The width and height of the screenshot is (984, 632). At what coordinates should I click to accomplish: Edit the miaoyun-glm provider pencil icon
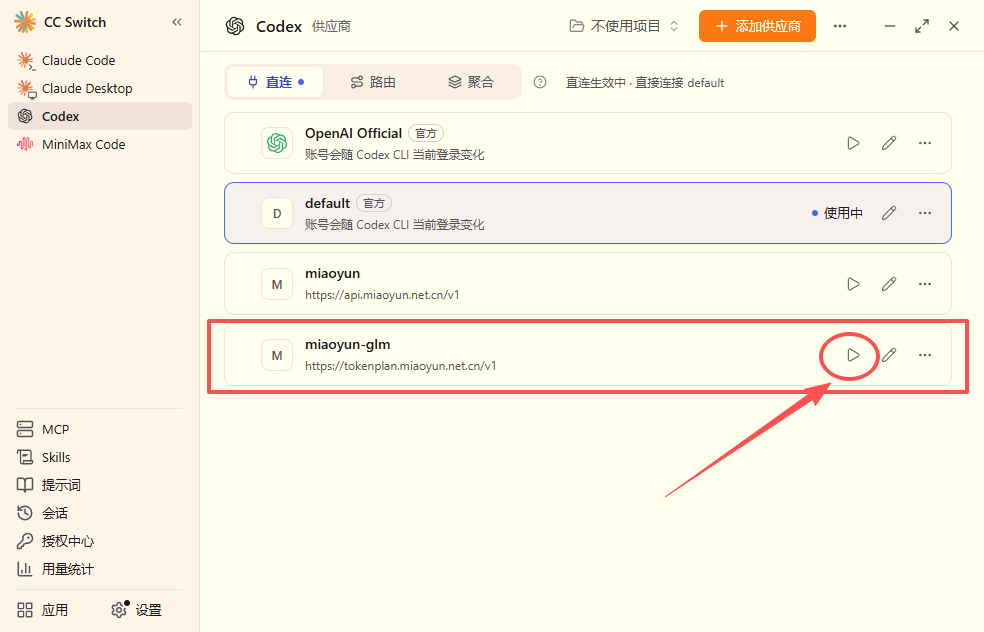[x=889, y=355]
